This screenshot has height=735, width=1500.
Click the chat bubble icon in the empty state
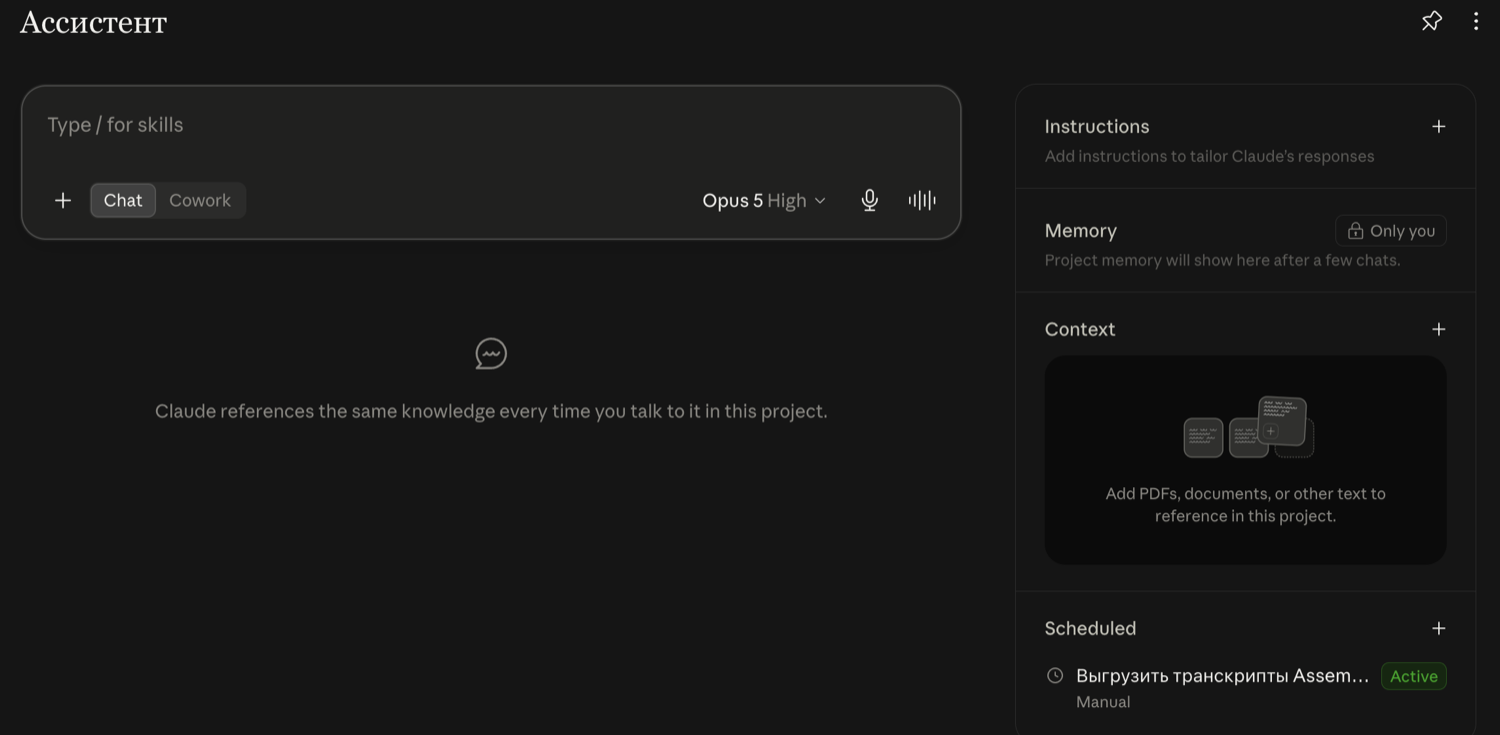click(491, 354)
